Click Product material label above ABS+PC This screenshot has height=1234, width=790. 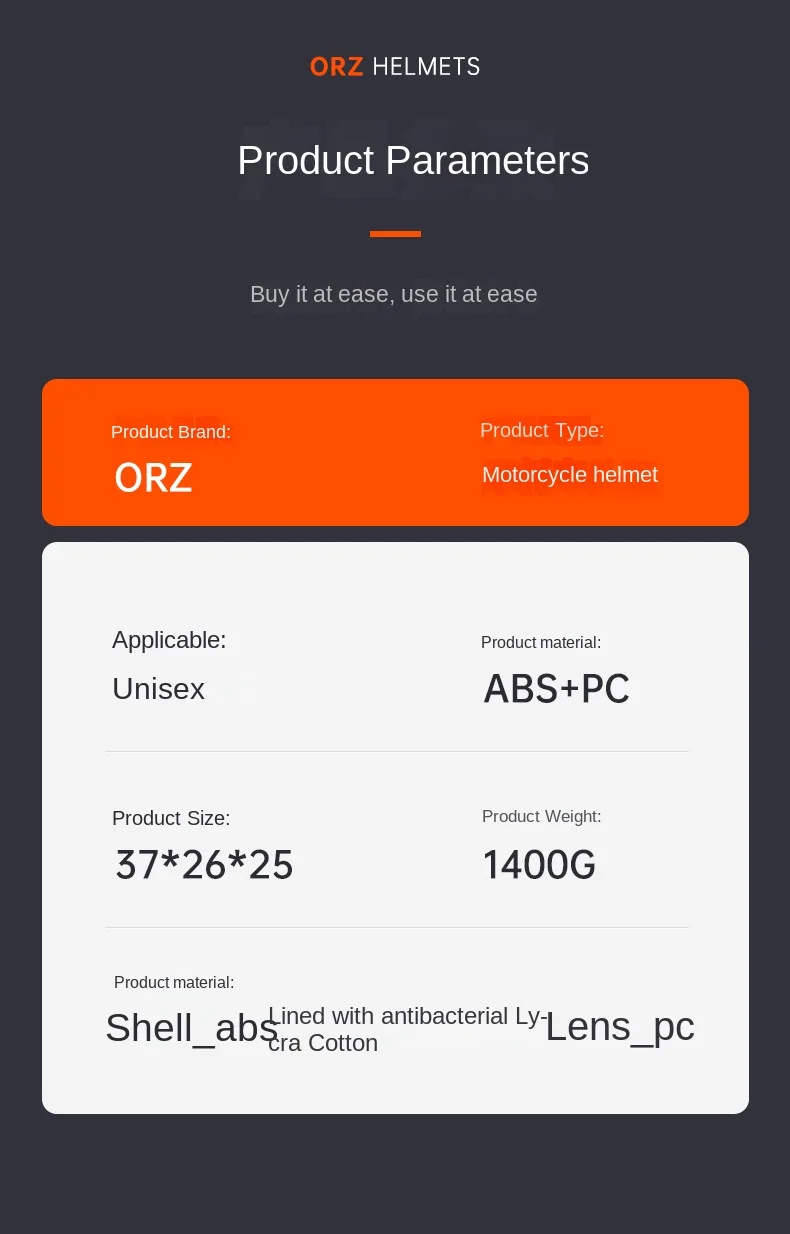coord(541,643)
